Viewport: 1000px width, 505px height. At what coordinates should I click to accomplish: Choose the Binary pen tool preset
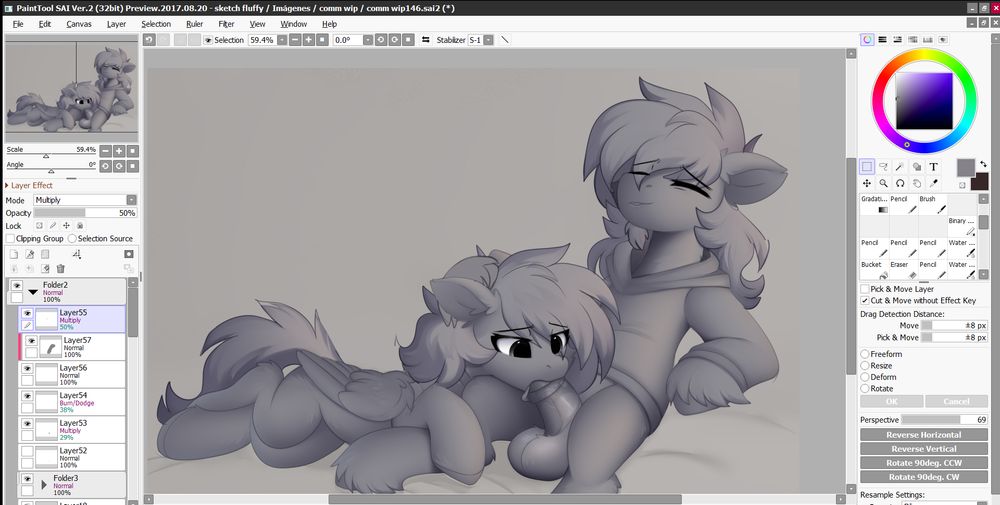[x=962, y=226]
